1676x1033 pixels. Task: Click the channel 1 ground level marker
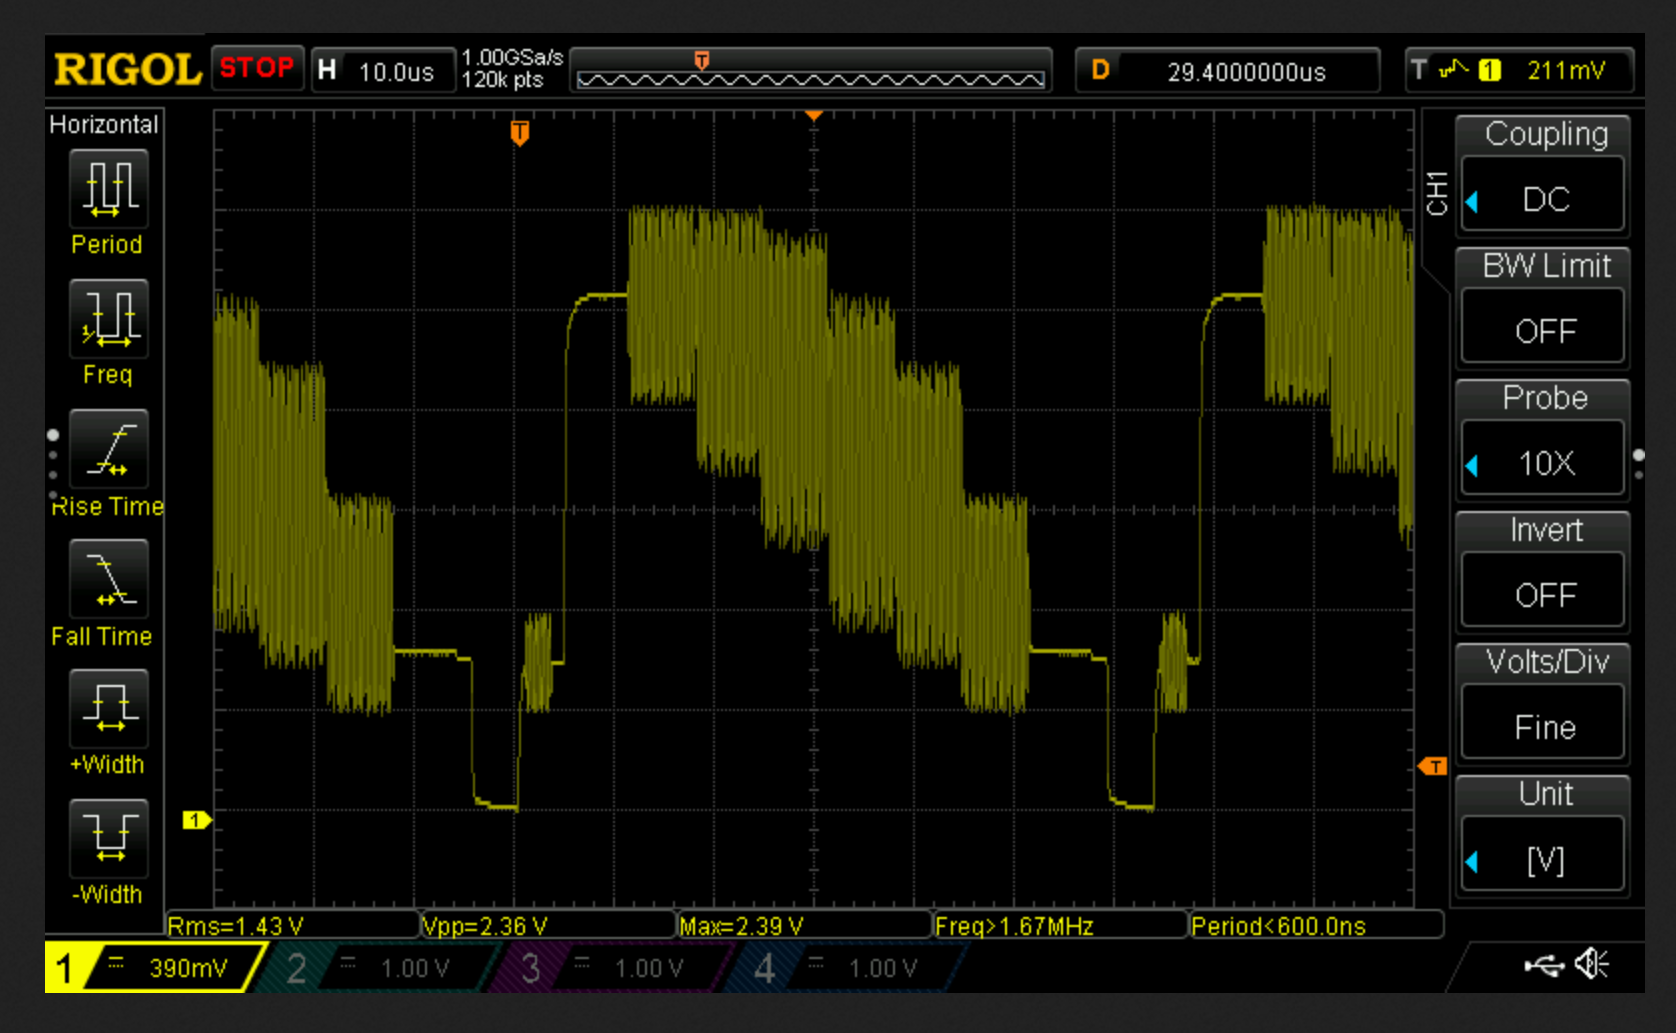[x=196, y=820]
